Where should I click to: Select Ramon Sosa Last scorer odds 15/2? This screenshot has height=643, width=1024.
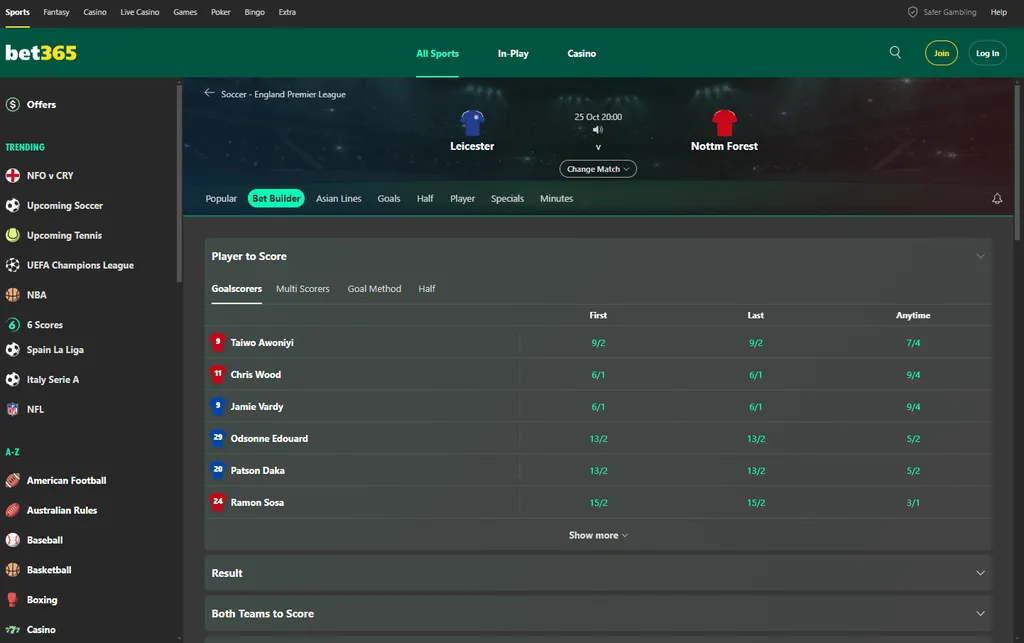pos(756,503)
